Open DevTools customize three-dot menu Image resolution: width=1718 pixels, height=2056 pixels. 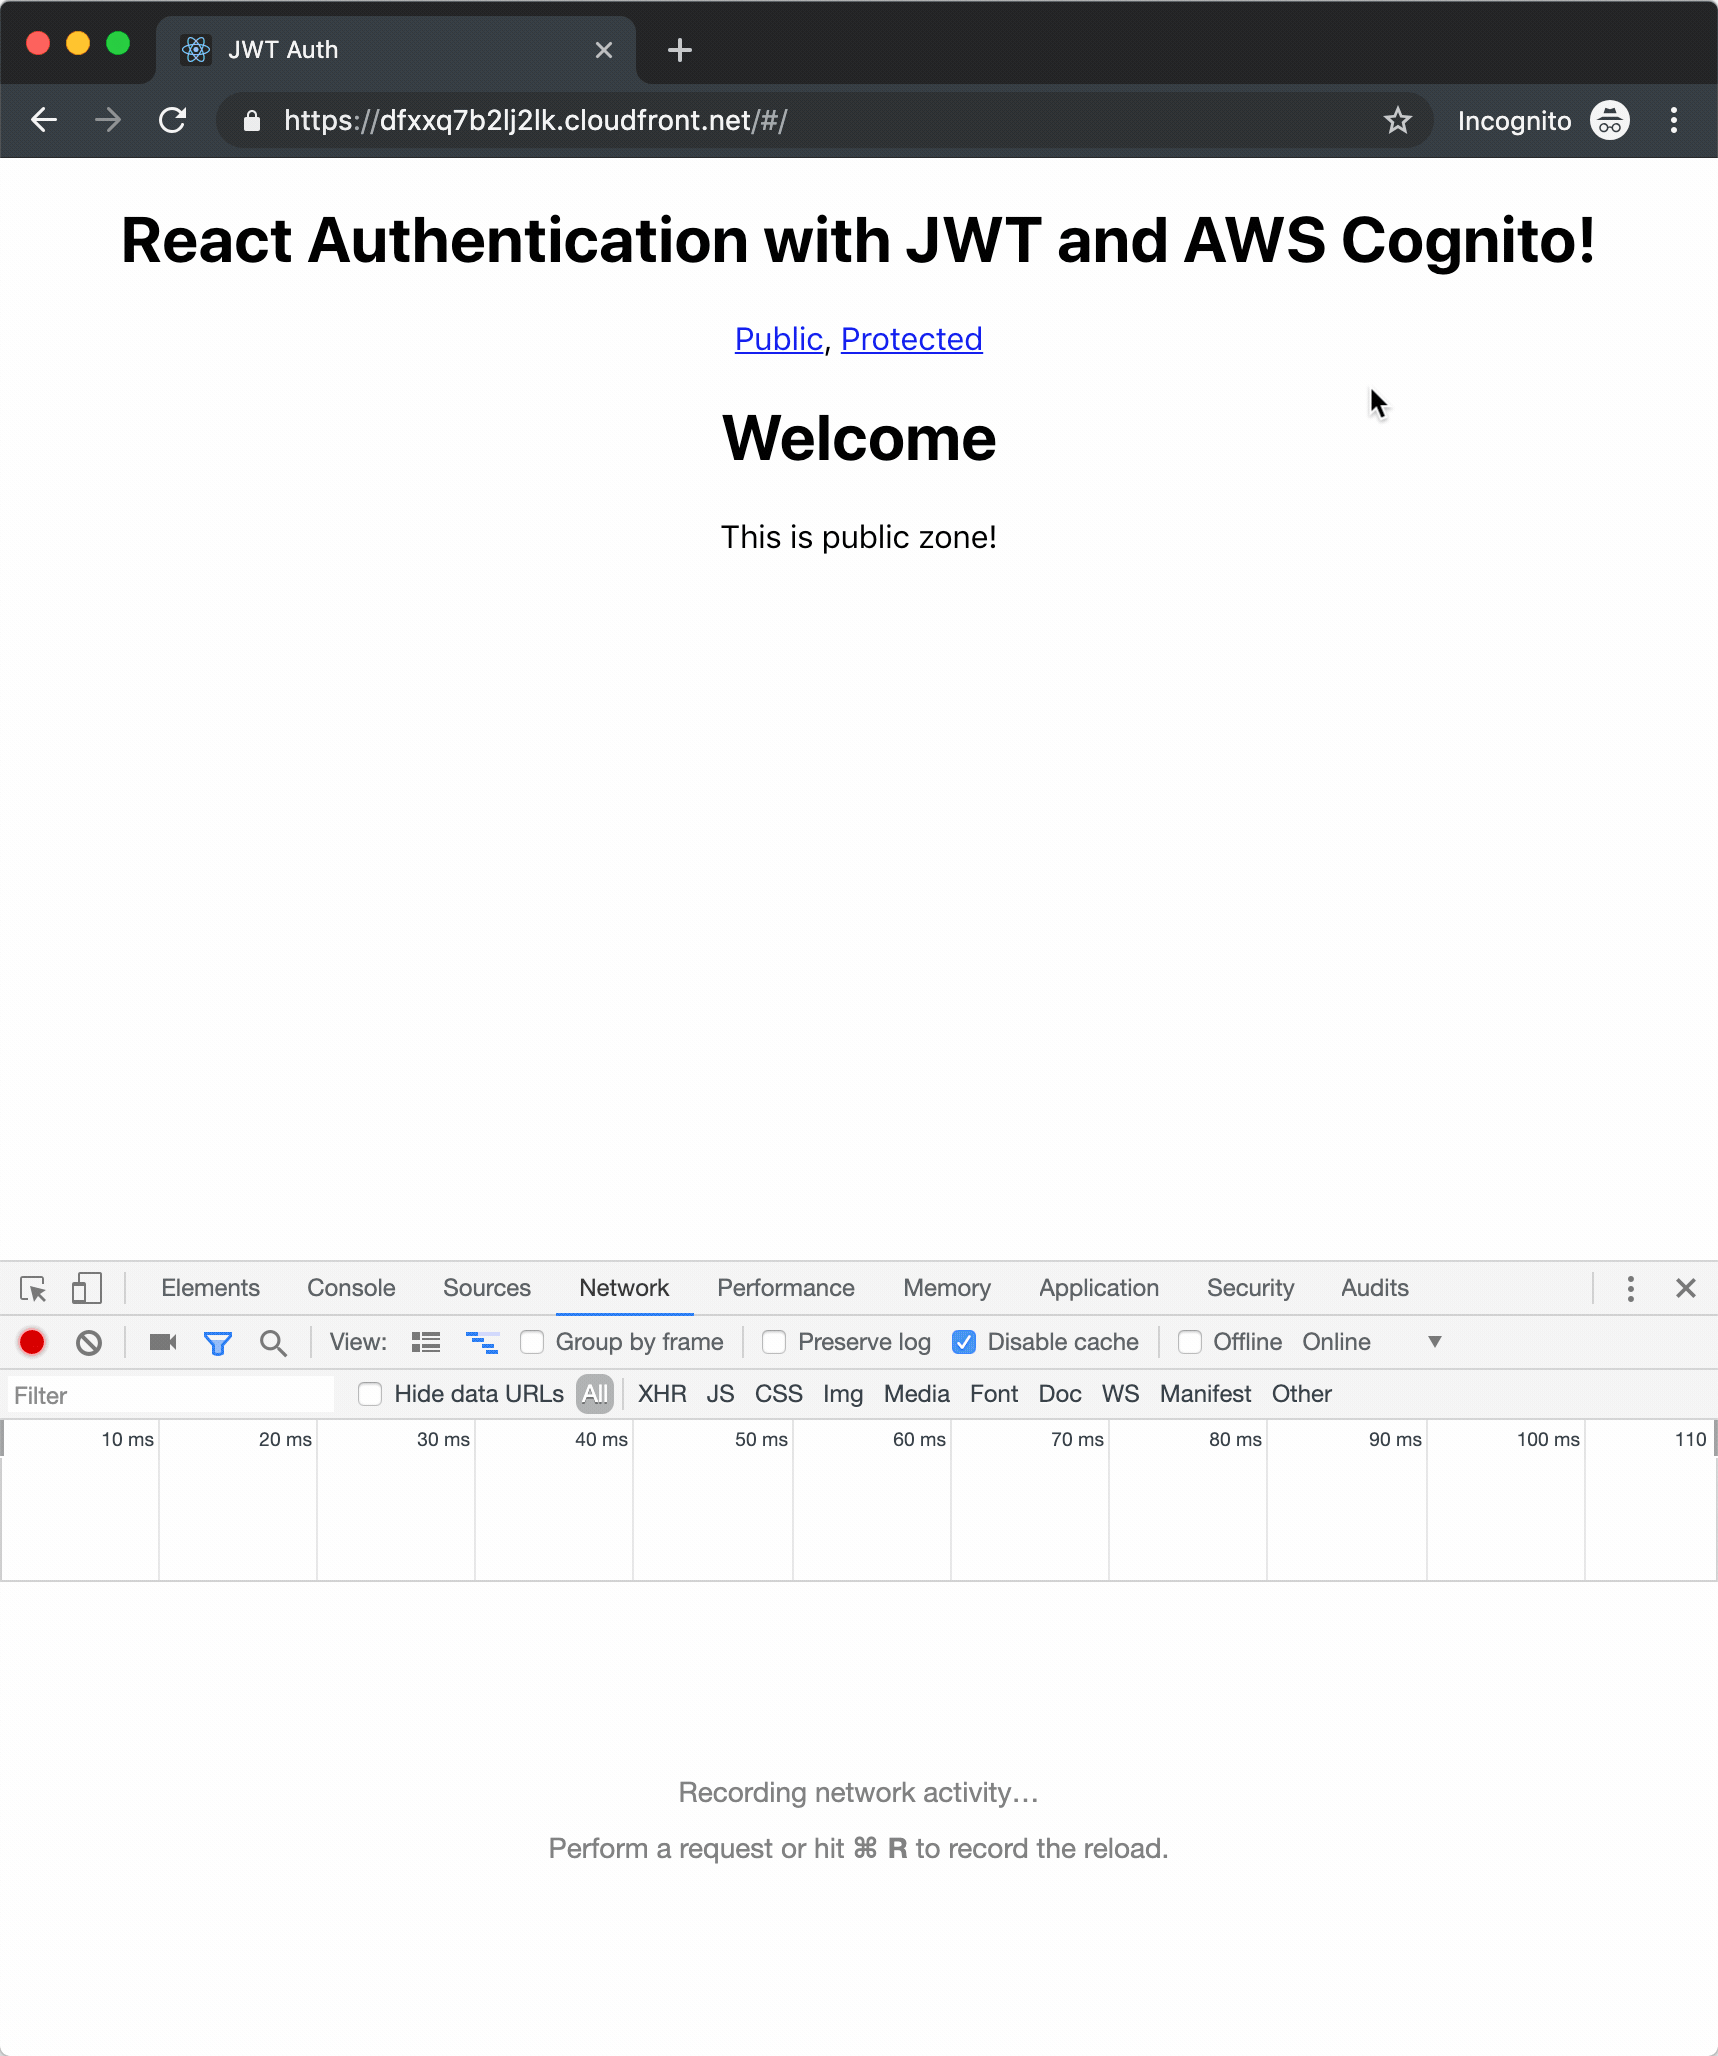[x=1631, y=1288]
